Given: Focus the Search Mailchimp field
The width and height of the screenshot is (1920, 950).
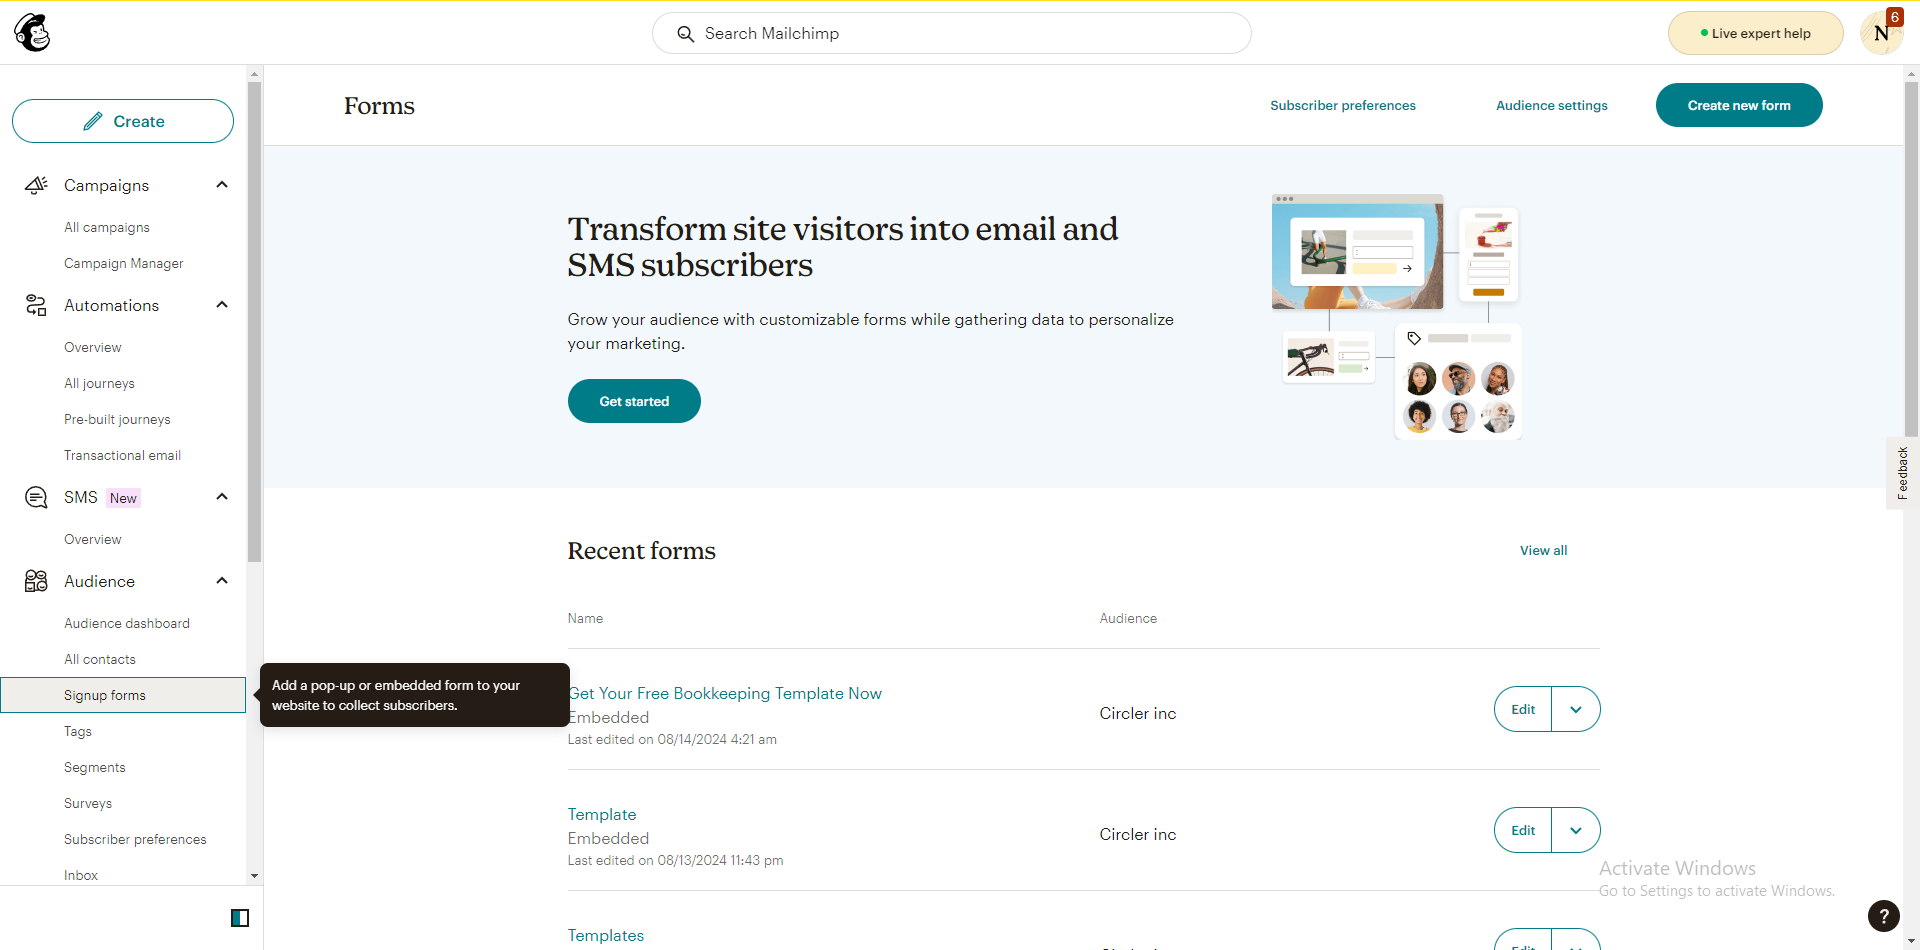Looking at the screenshot, I should [x=952, y=33].
